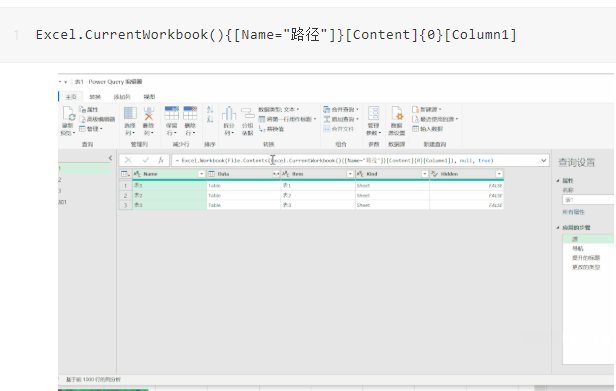Collapse the Applied Steps (应用的步骤) section
Screen dimensions: 616x391
pos(558,228)
